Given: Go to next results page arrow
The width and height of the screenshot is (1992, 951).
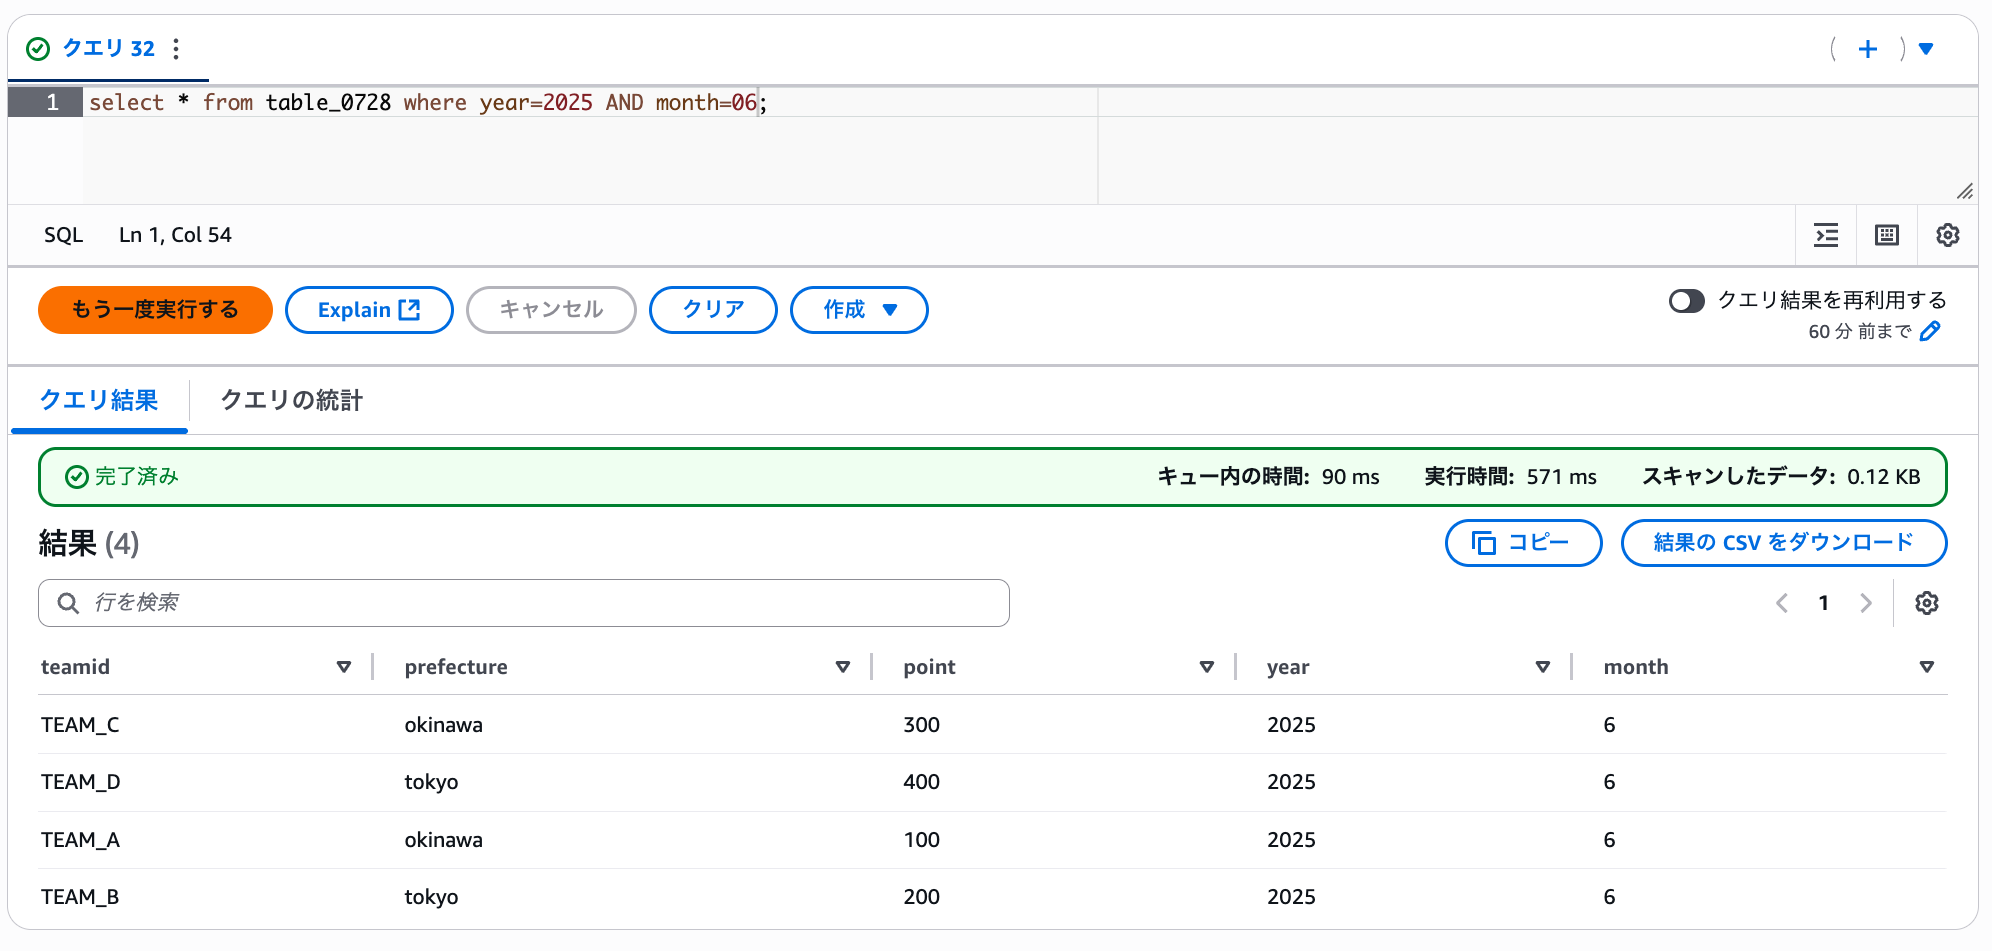Looking at the screenshot, I should 1865,603.
